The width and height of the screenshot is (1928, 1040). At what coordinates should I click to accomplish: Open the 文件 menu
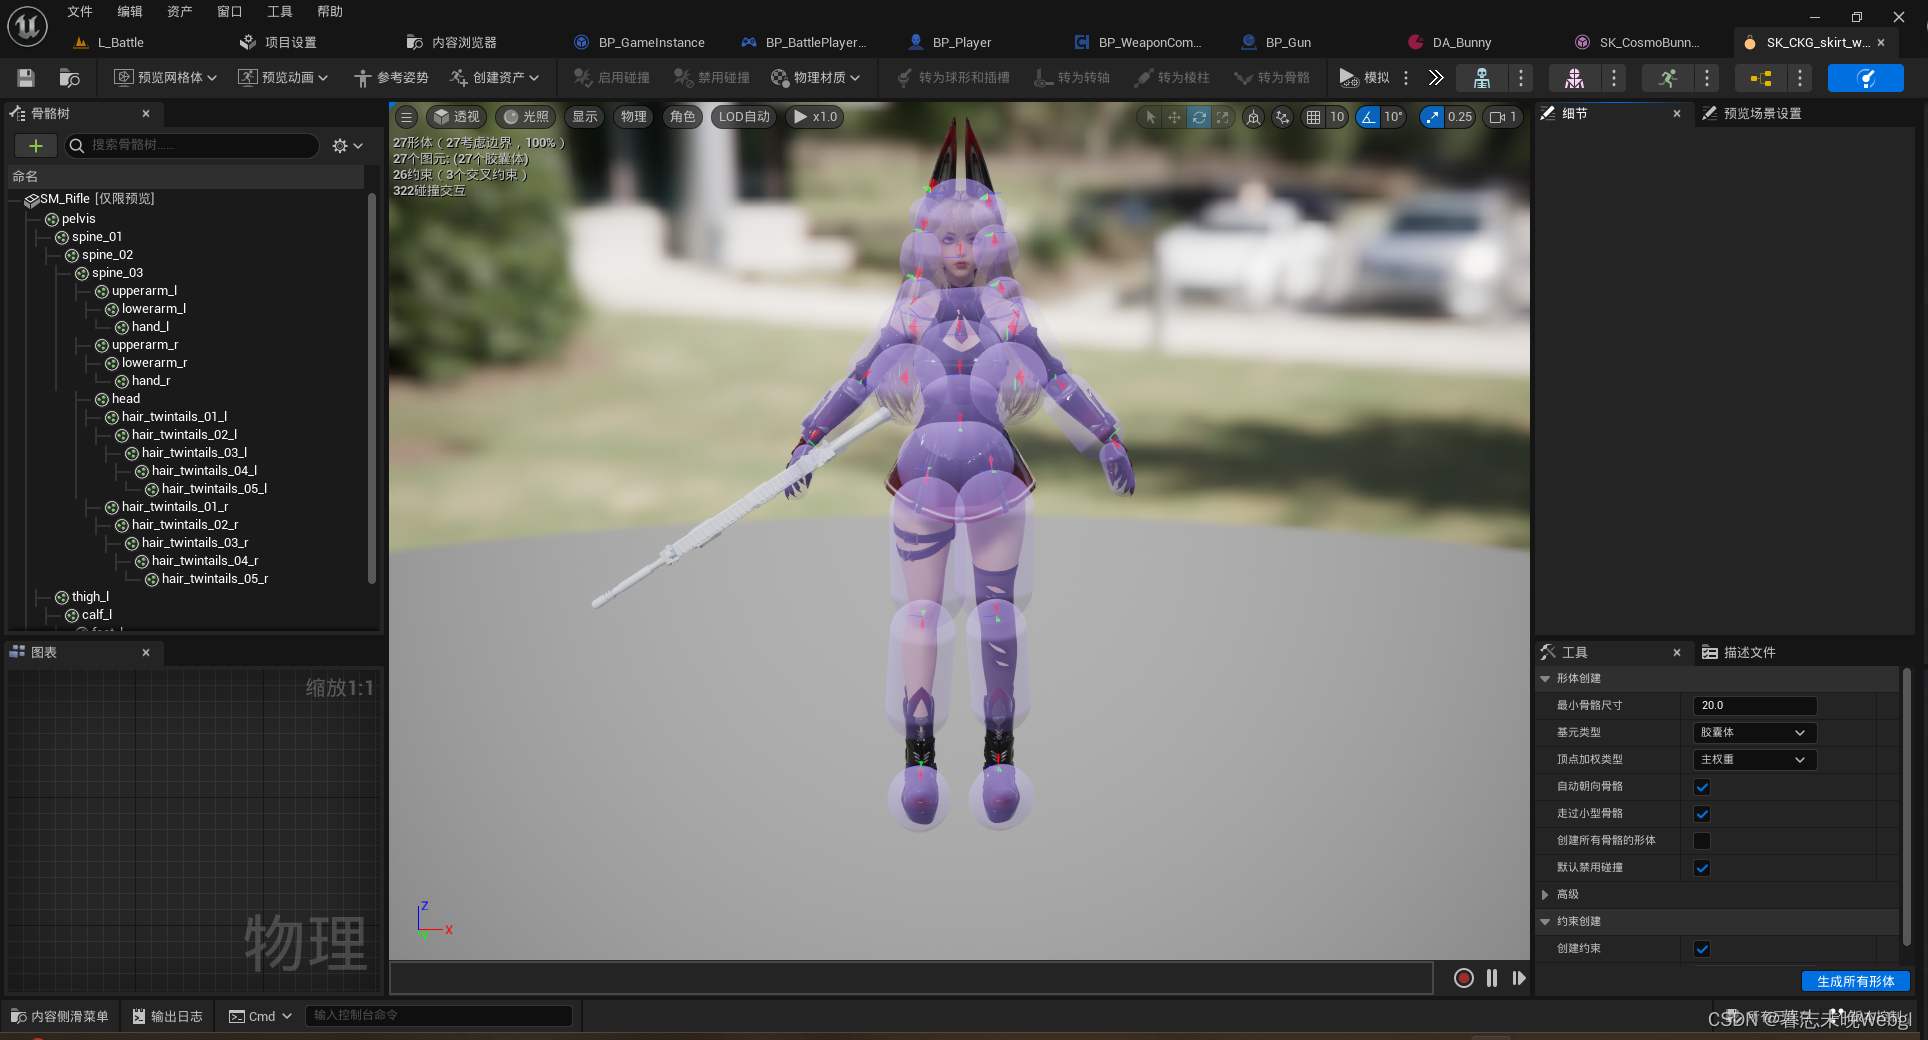[80, 12]
